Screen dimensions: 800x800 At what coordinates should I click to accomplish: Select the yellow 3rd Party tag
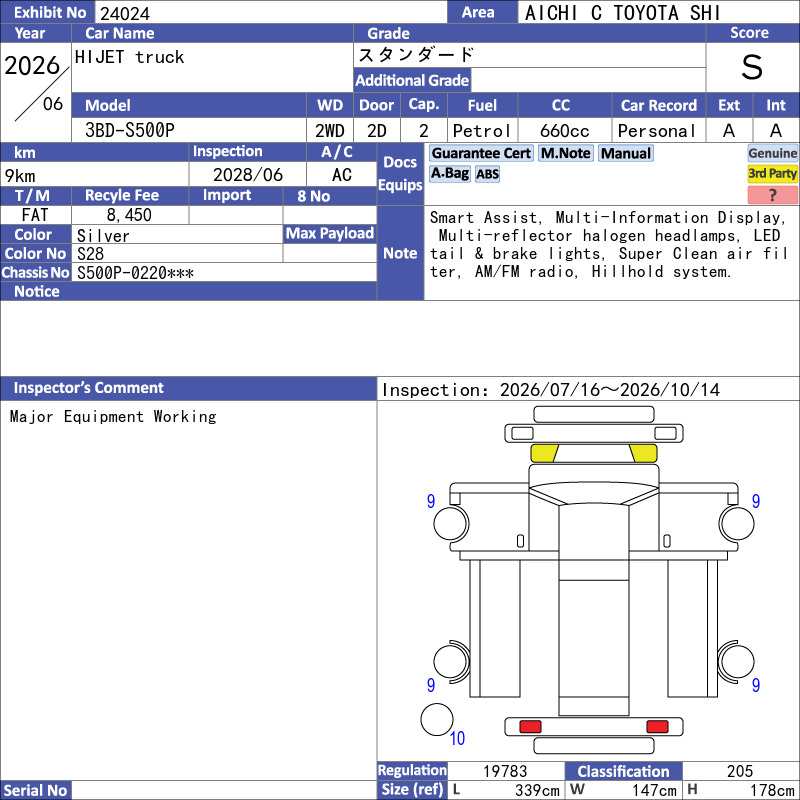(x=772, y=174)
